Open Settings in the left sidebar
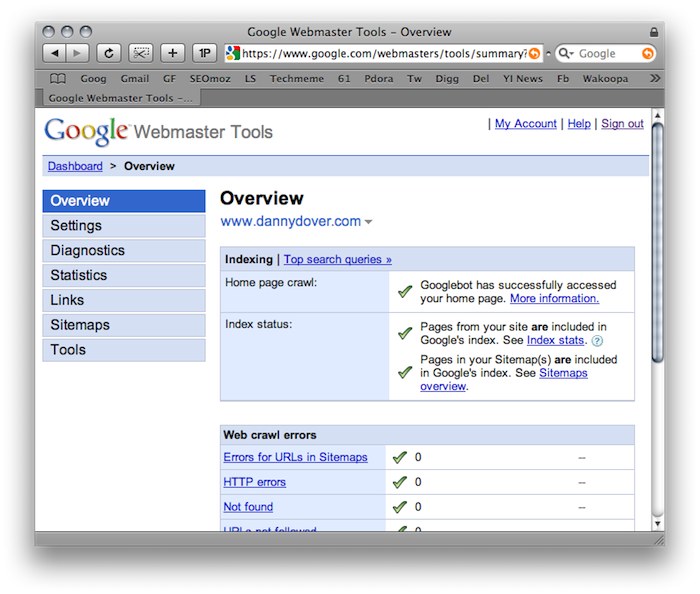700x594 pixels. click(124, 226)
